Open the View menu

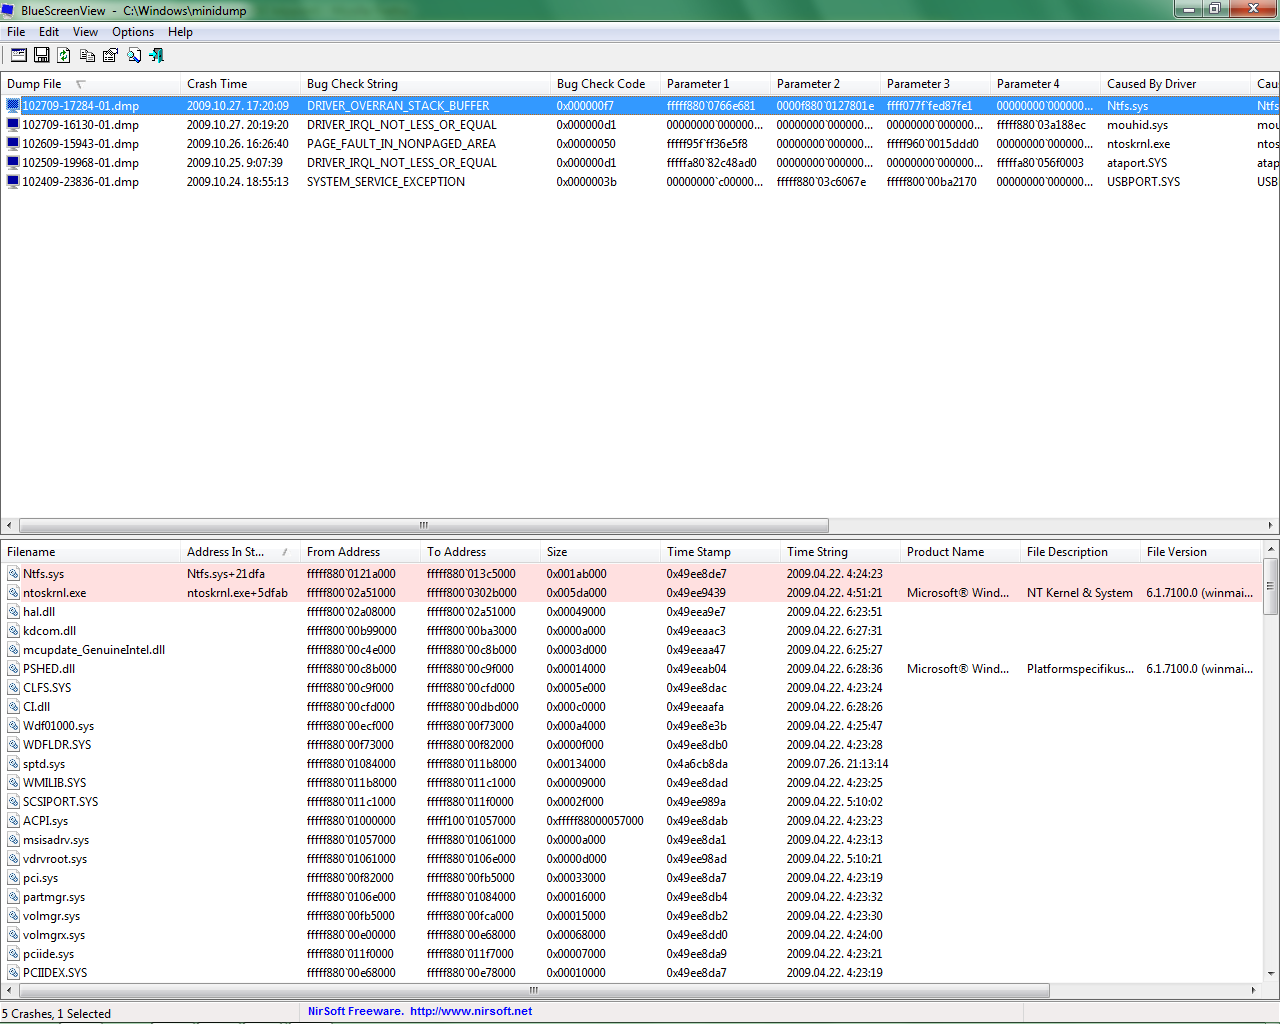click(x=85, y=32)
